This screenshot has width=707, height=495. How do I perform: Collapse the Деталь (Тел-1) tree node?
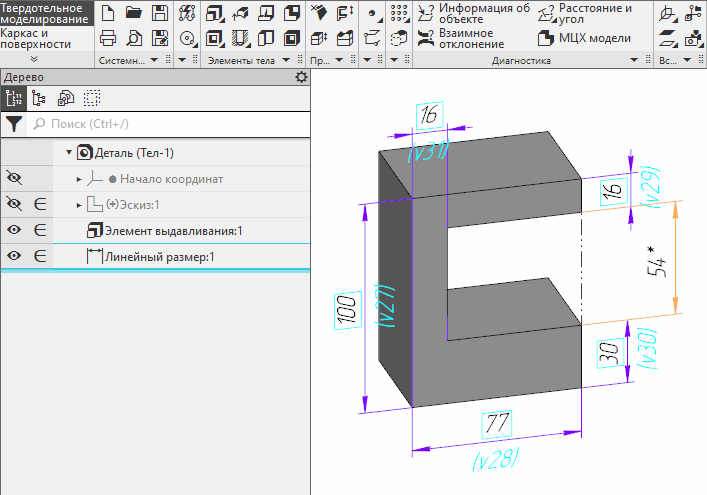point(69,153)
